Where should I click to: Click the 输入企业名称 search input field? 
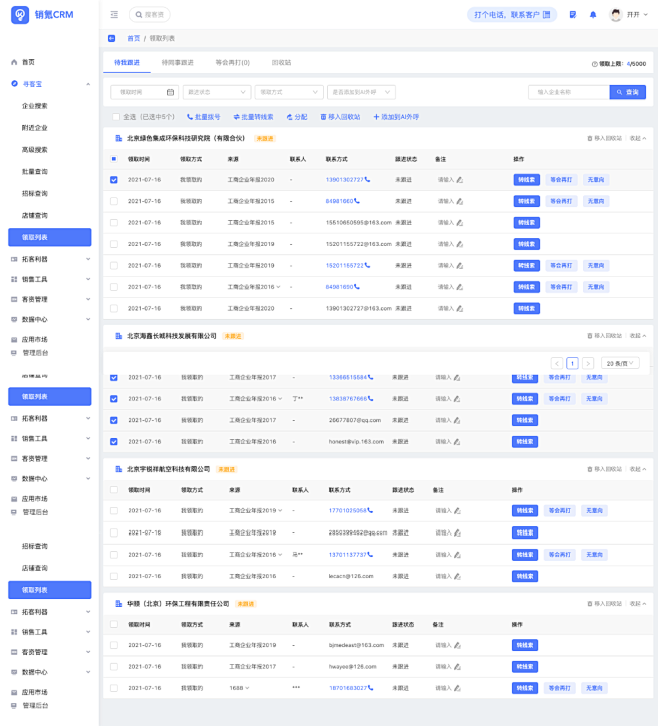click(568, 92)
